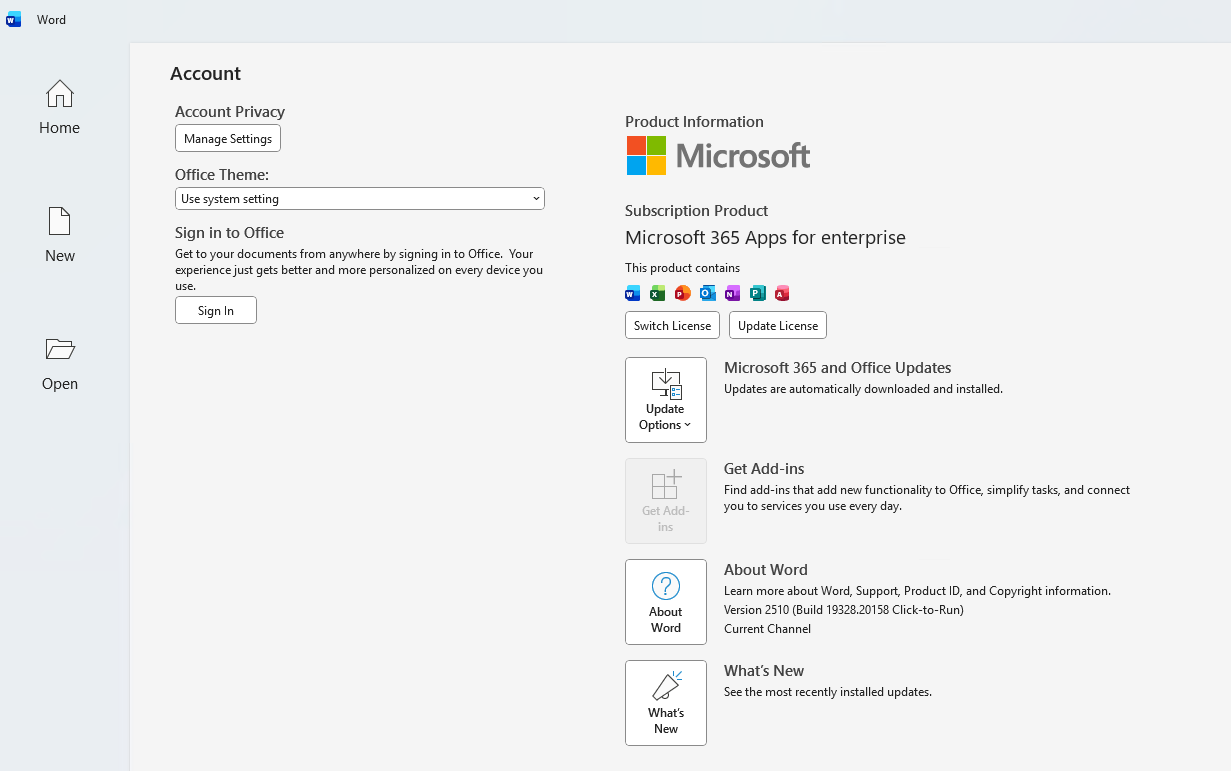The width and height of the screenshot is (1231, 771).
Task: Click the purple OneNote product icon
Action: tap(732, 293)
